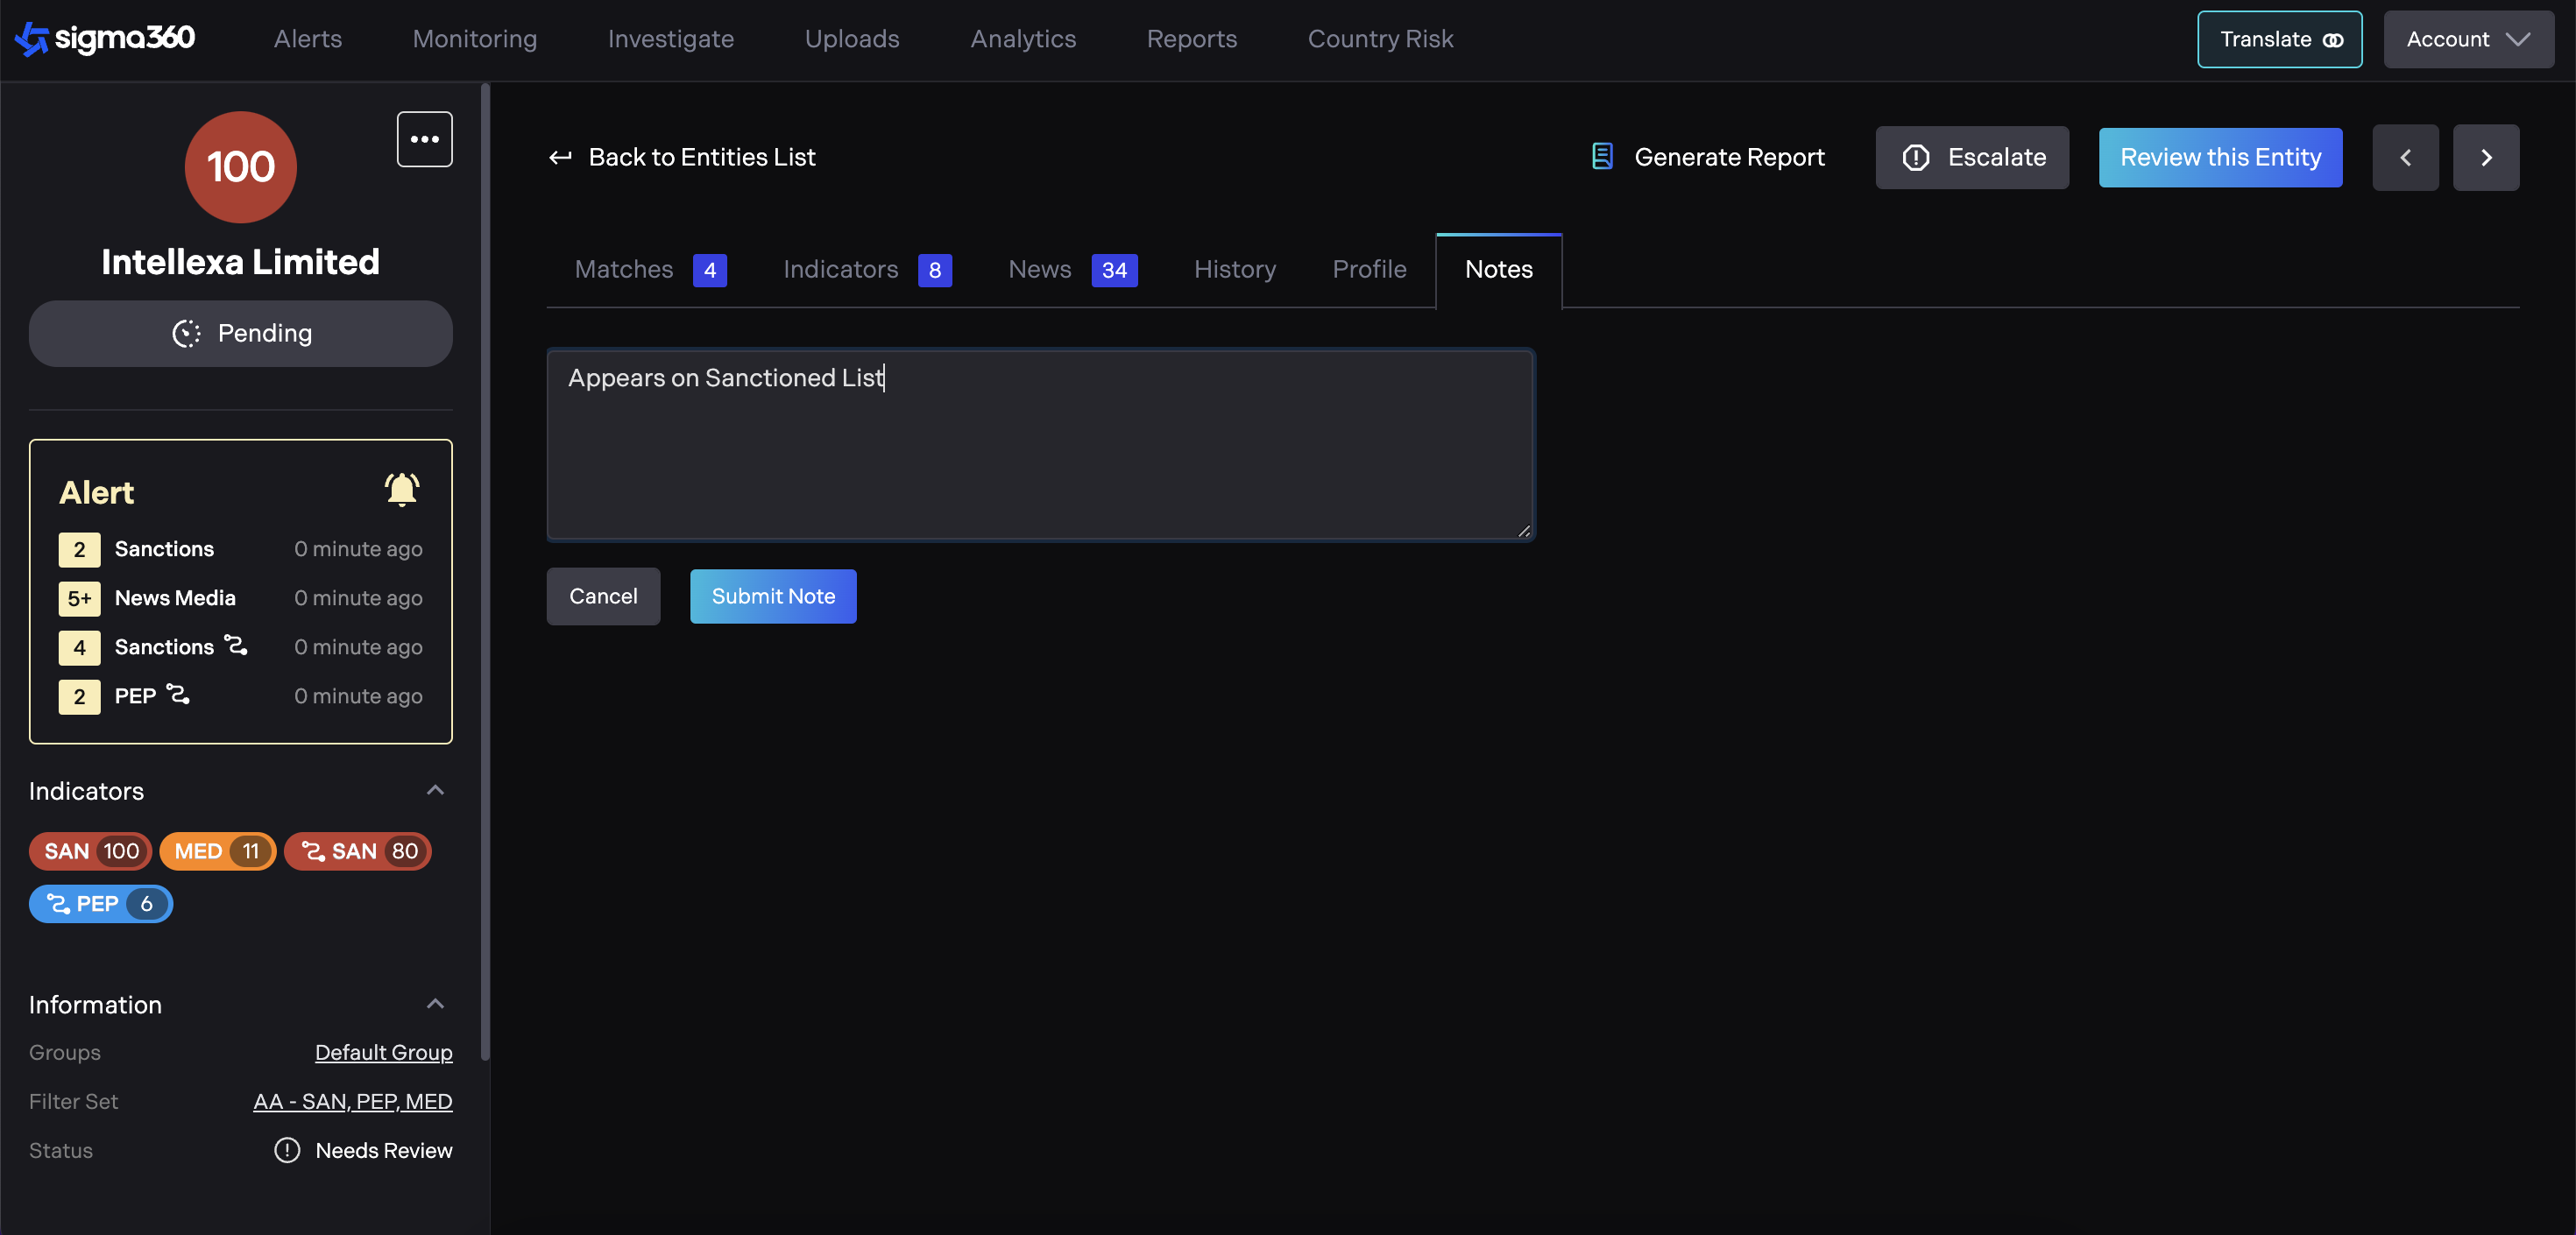The image size is (2576, 1235).
Task: Toggle the Translate switch
Action: click(x=2332, y=40)
